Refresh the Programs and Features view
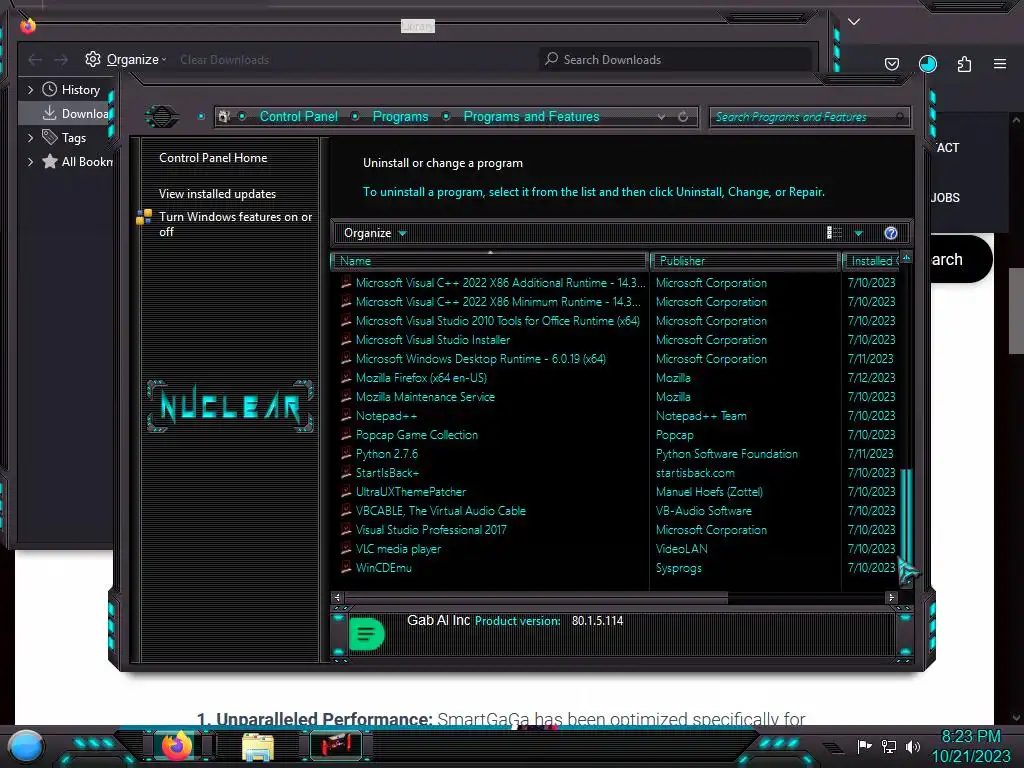Viewport: 1024px width, 768px height. [x=683, y=117]
